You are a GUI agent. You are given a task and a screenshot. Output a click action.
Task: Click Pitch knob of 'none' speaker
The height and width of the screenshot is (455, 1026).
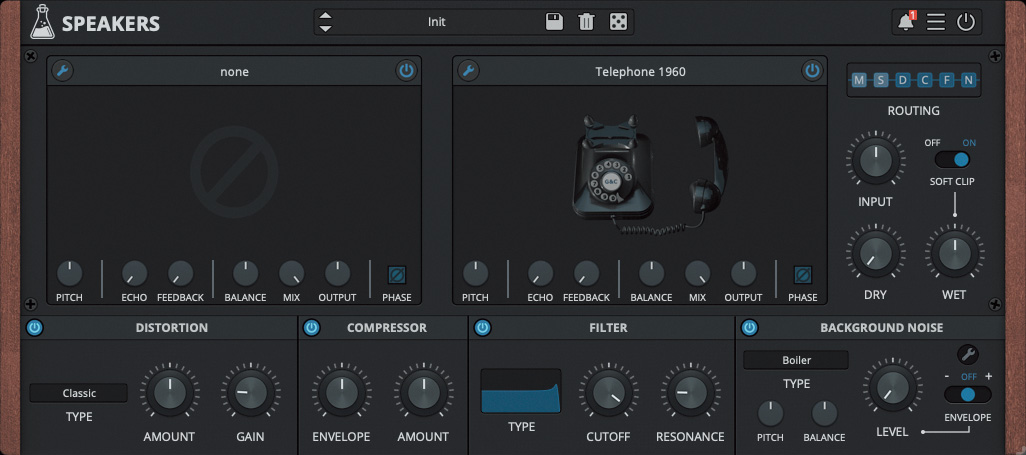[69, 274]
